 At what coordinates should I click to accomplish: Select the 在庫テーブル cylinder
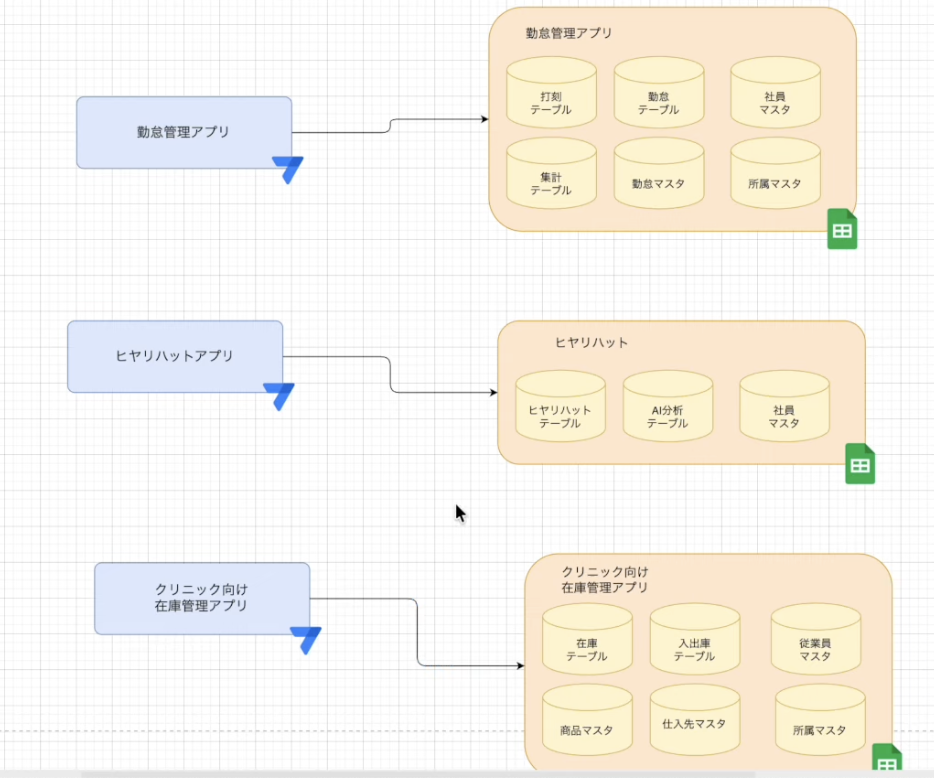coord(587,644)
